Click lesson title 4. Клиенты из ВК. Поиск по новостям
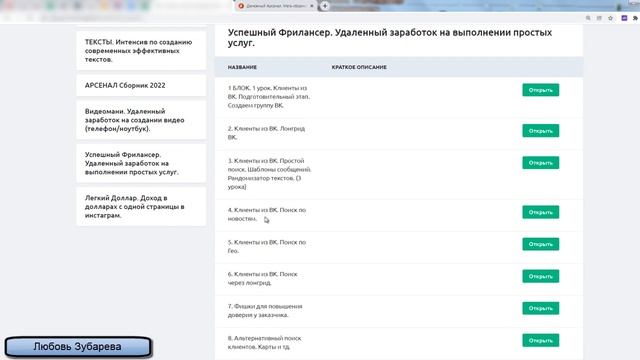This screenshot has width=640, height=360. click(x=267, y=214)
